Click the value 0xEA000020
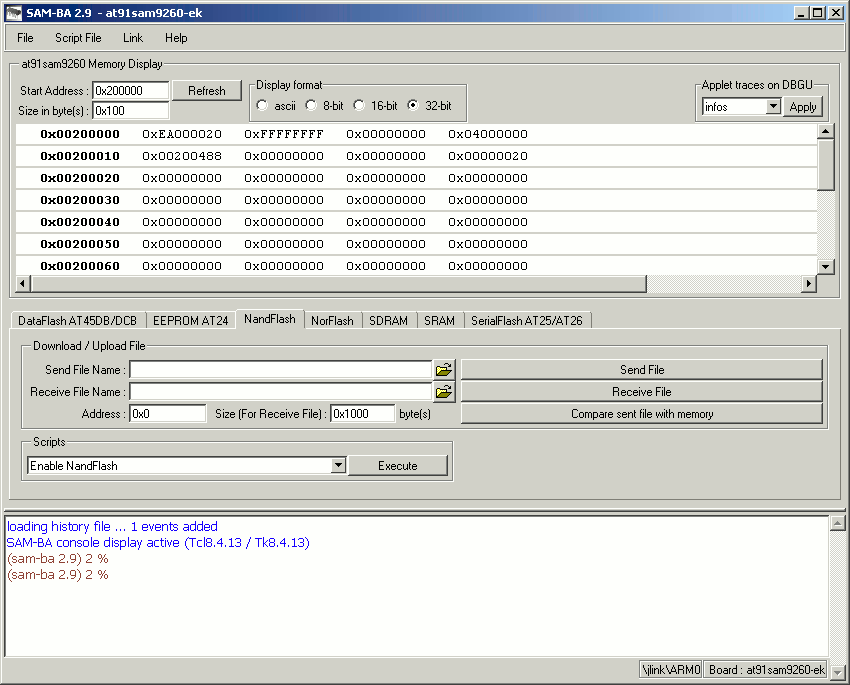 [182, 134]
